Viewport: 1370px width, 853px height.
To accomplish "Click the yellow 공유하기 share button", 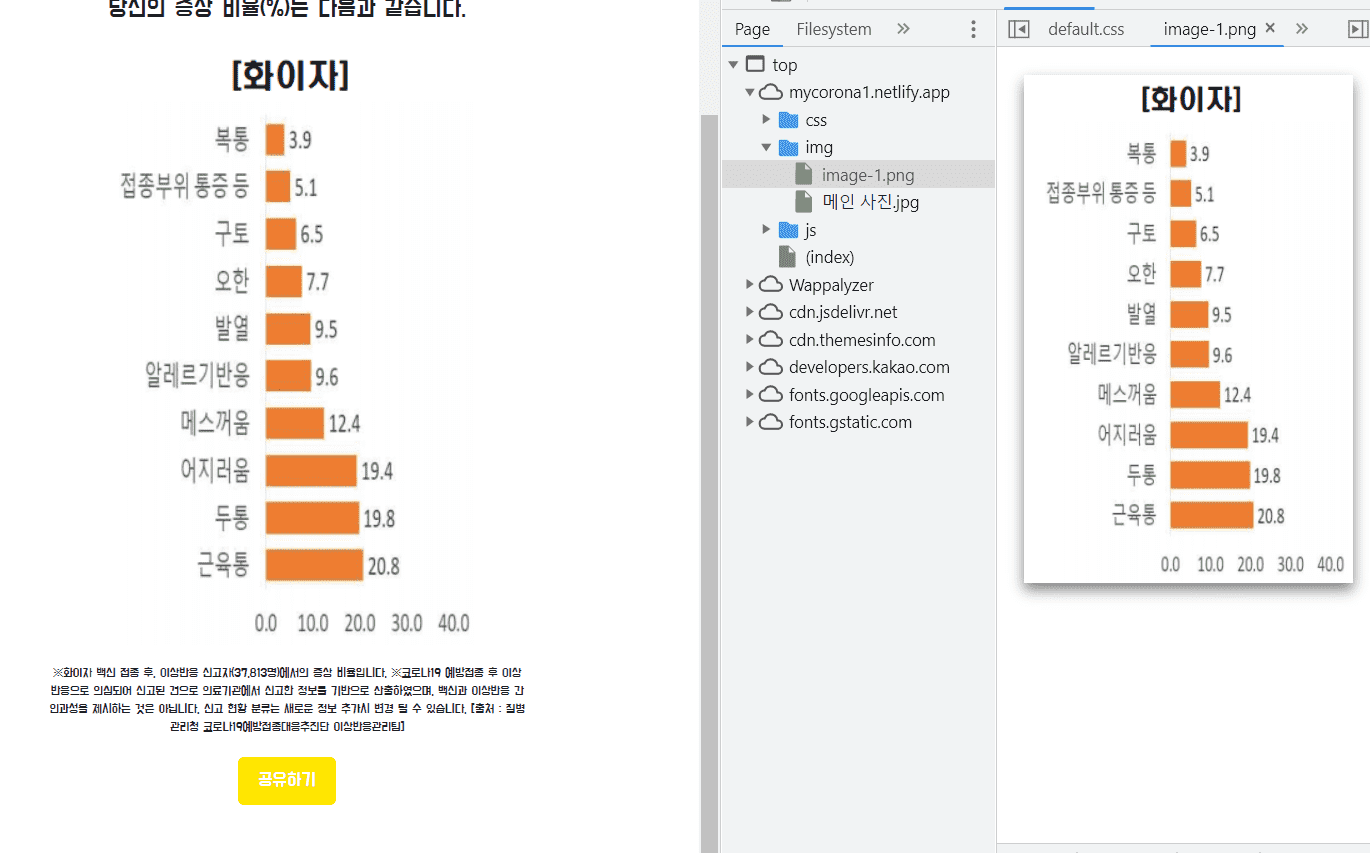I will 286,781.
